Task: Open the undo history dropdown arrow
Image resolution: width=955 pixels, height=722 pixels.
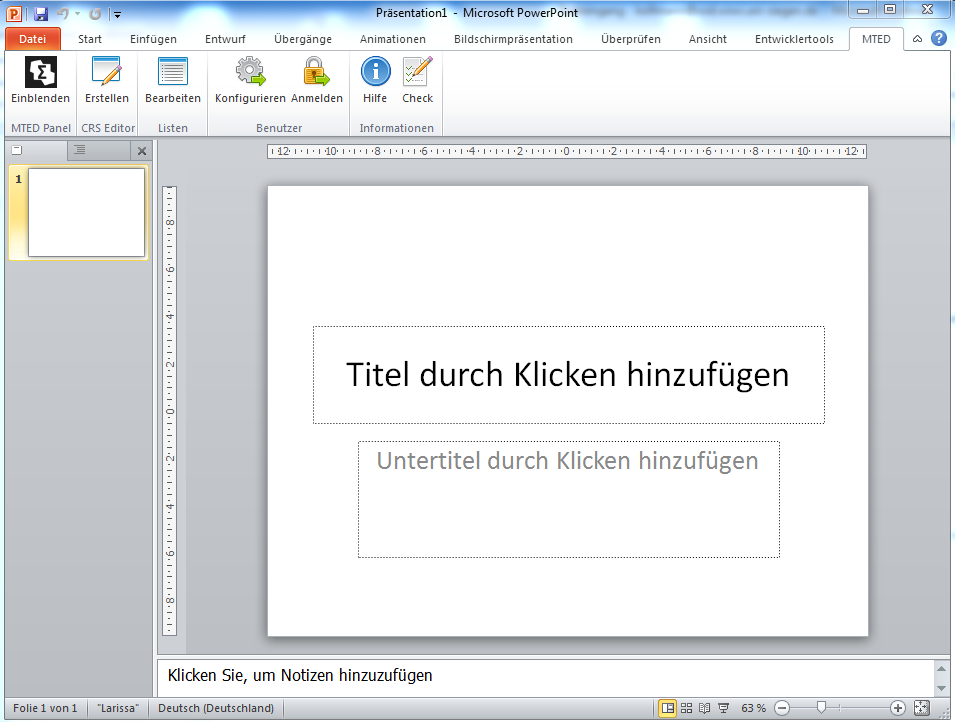Action: point(77,13)
